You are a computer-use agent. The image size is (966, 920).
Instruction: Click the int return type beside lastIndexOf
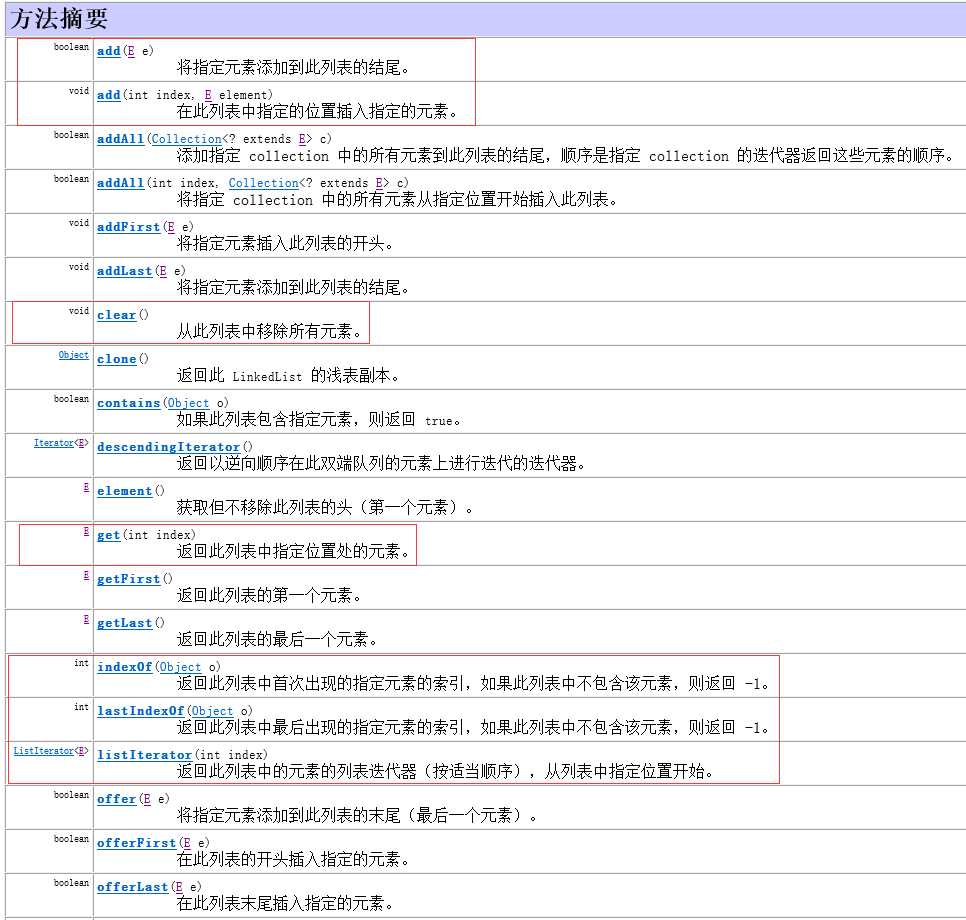pos(81,707)
